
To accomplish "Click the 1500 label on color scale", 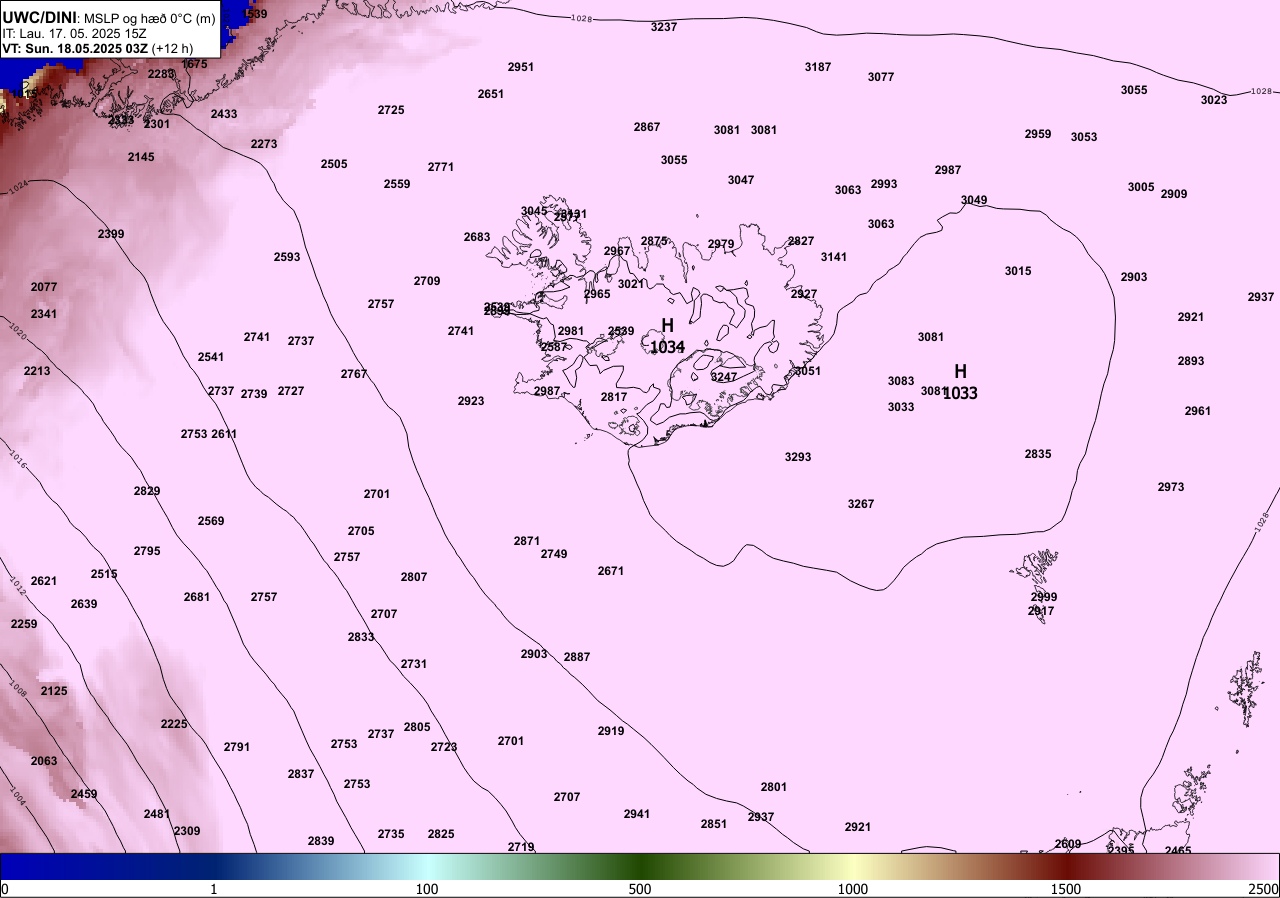I will tap(1066, 889).
